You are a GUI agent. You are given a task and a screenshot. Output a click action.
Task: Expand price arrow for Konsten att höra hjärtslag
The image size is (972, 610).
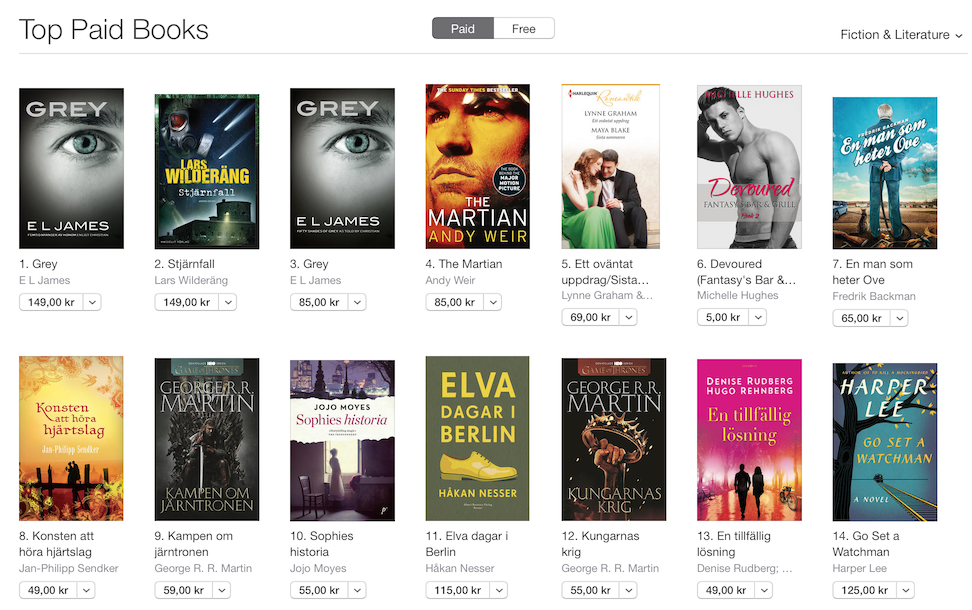pyautogui.click(x=86, y=590)
